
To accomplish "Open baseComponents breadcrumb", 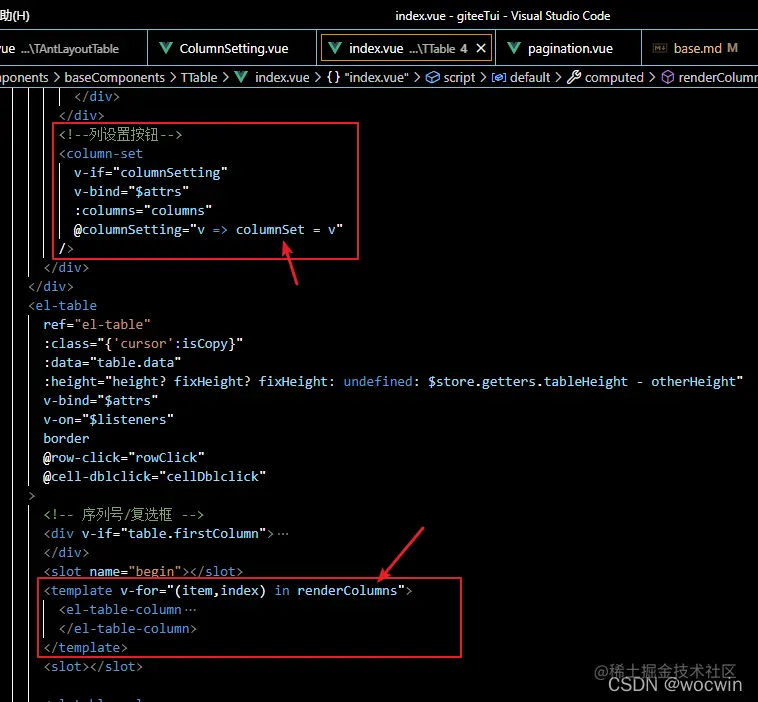I will click(x=115, y=77).
